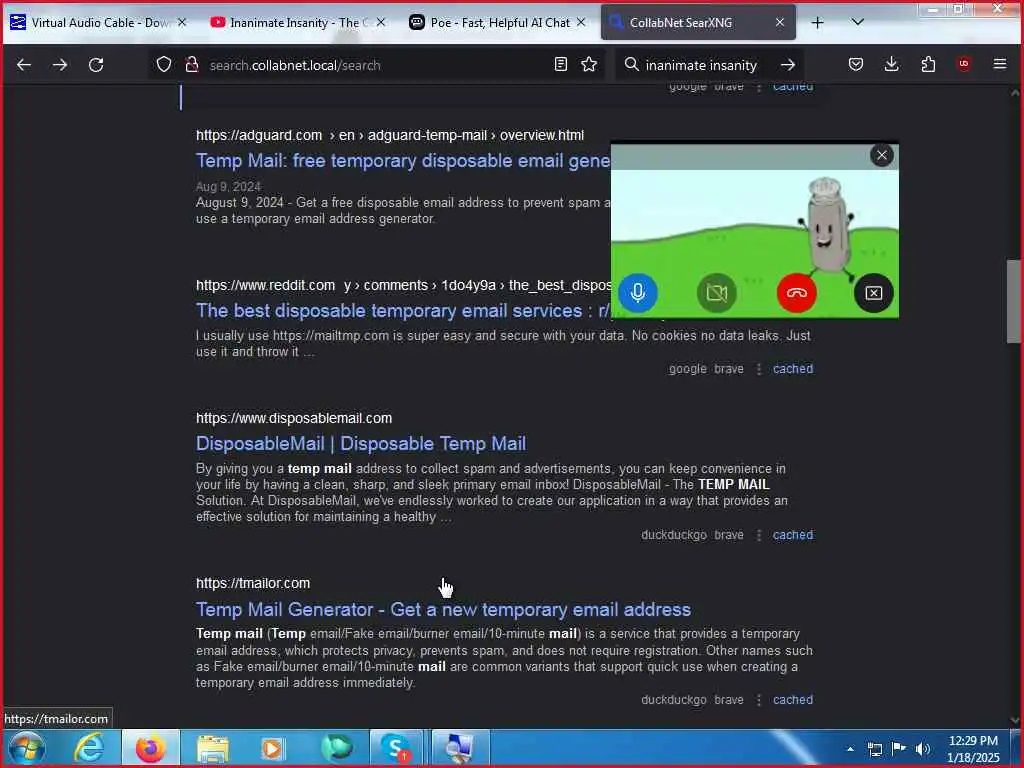Image resolution: width=1024 pixels, height=768 pixels.
Task: Switch to Inanimate Insanity YouTube tab
Action: [298, 23]
